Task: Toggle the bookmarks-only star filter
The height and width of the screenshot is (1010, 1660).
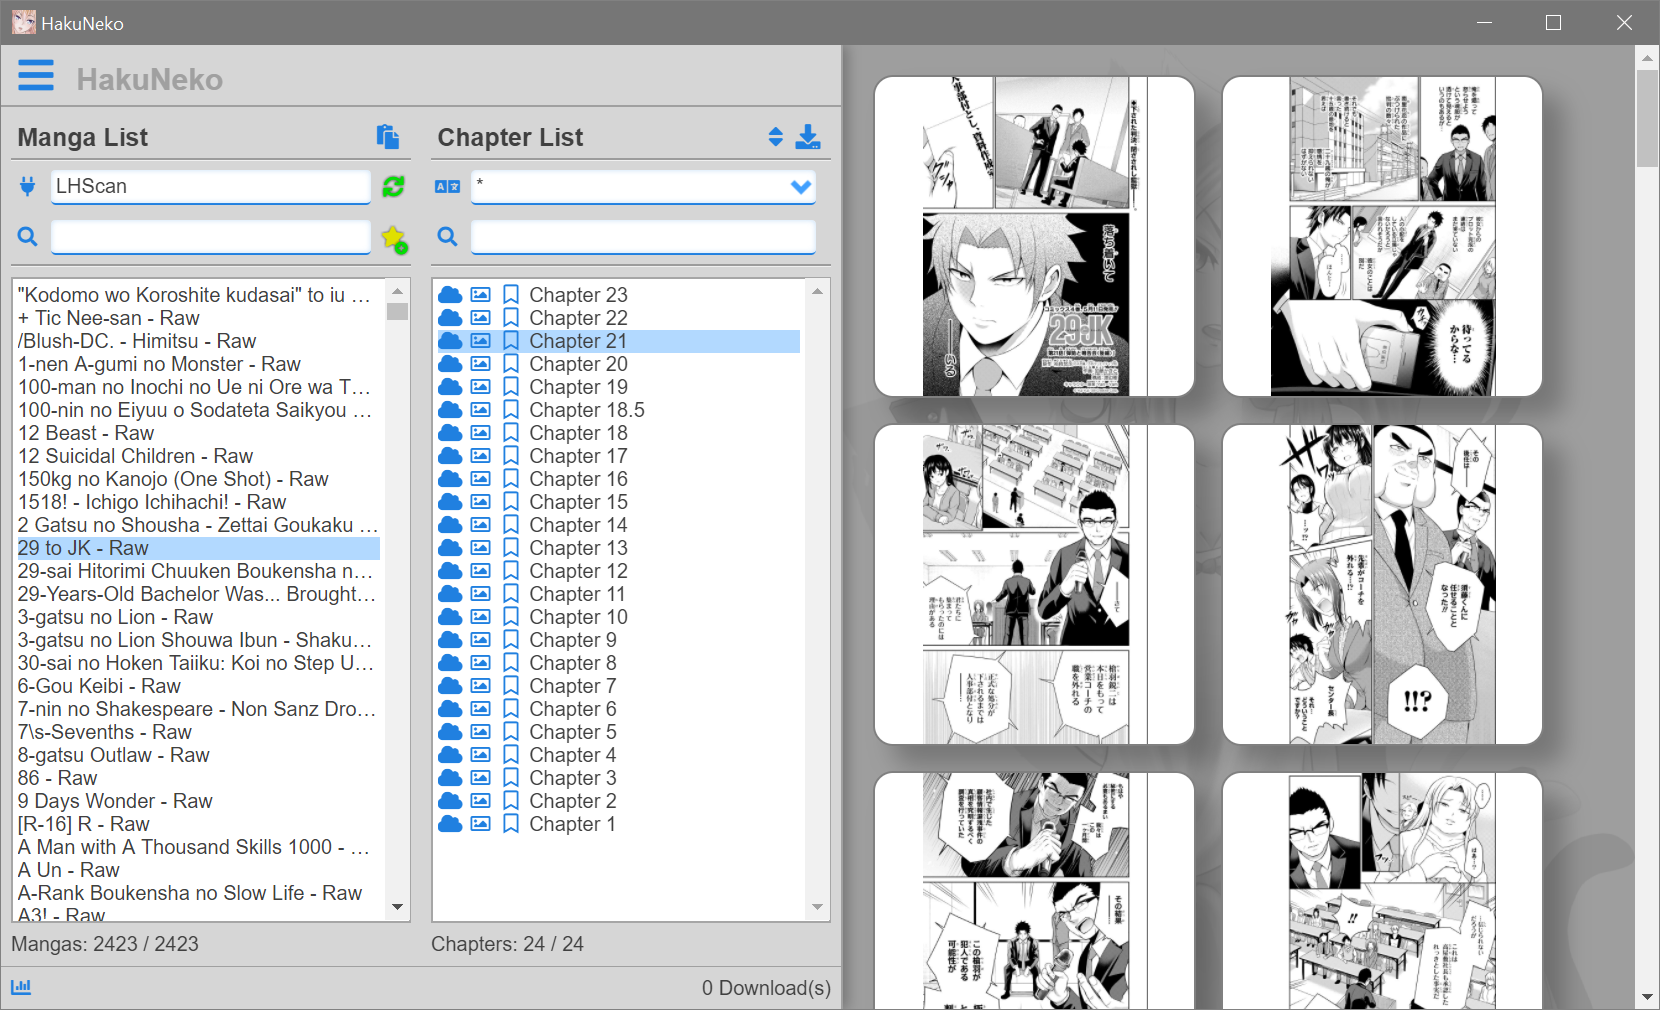Action: [394, 237]
